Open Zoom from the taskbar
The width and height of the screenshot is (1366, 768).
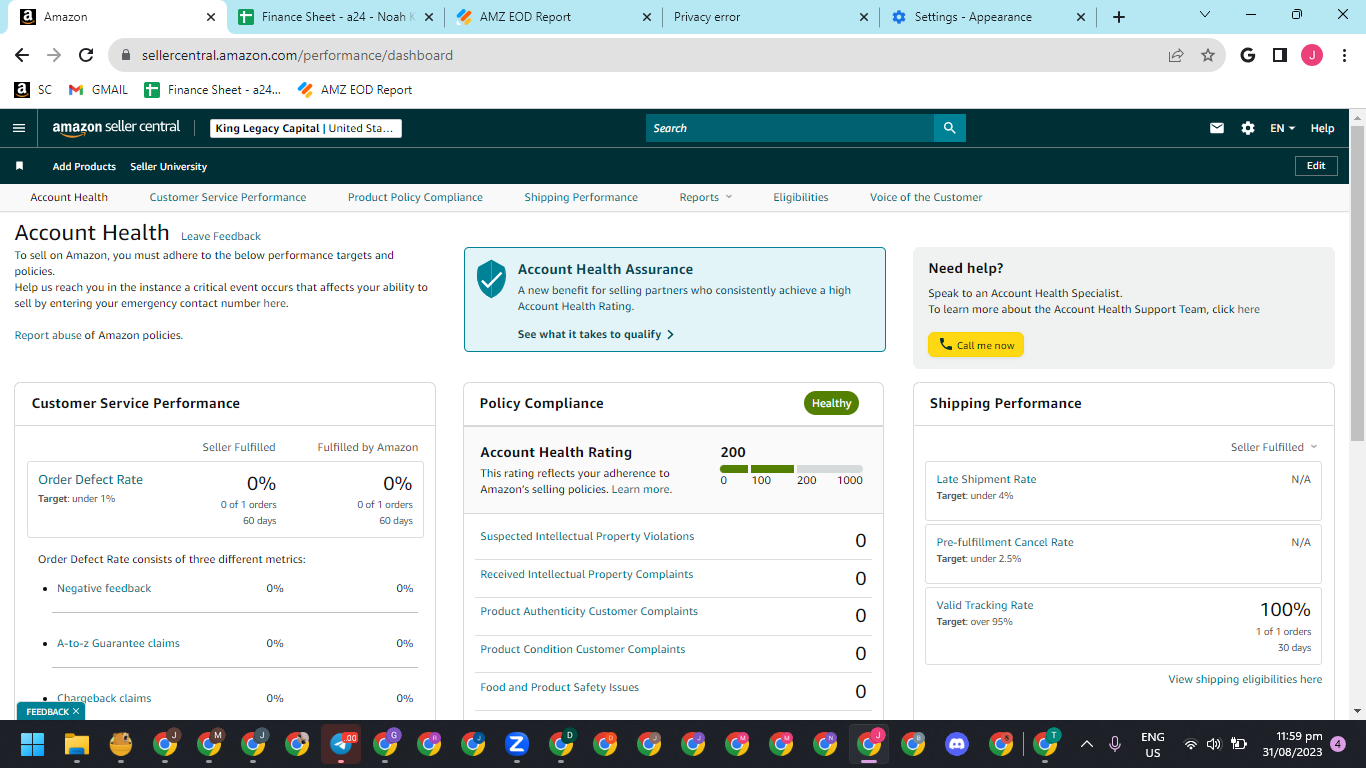coord(517,744)
